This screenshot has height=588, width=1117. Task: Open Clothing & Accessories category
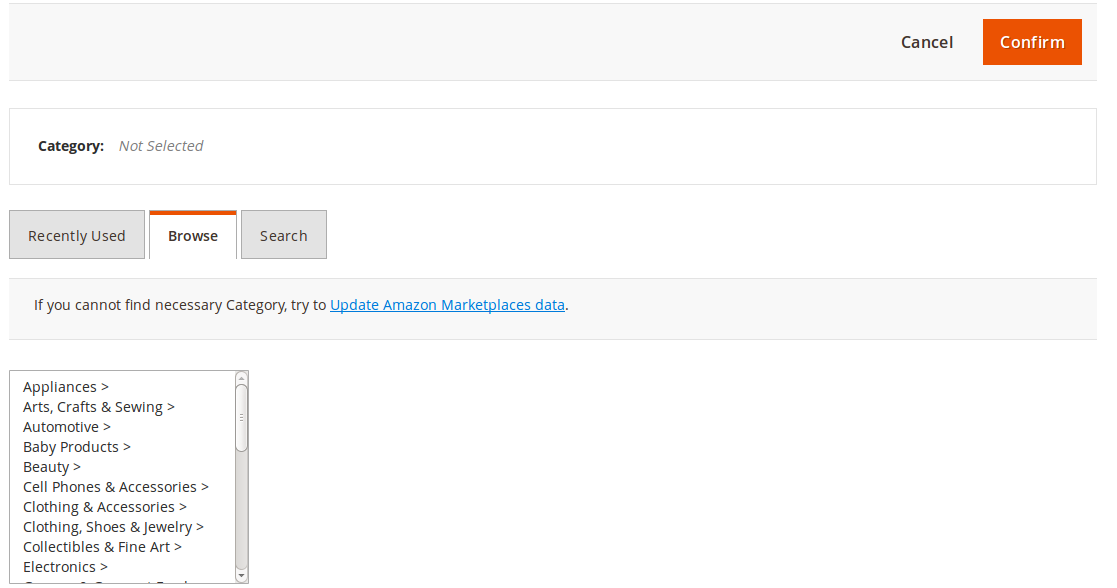pyautogui.click(x=105, y=507)
